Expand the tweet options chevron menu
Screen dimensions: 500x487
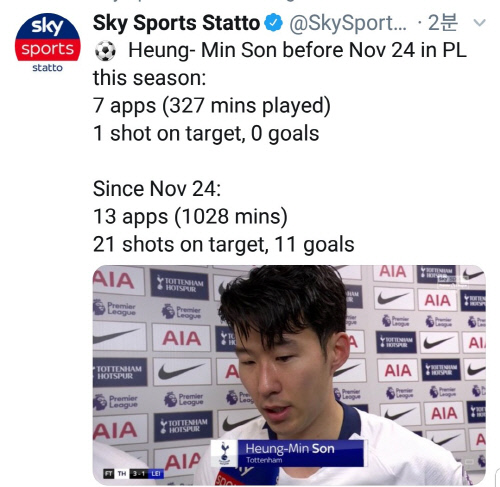(479, 23)
